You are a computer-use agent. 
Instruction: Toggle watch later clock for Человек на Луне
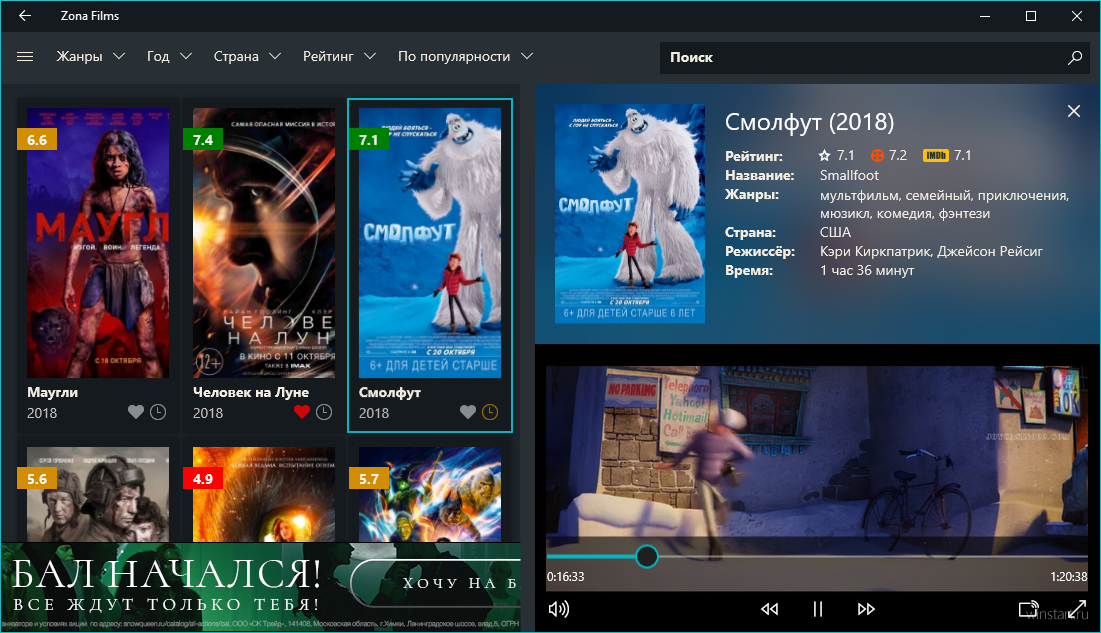click(x=324, y=412)
